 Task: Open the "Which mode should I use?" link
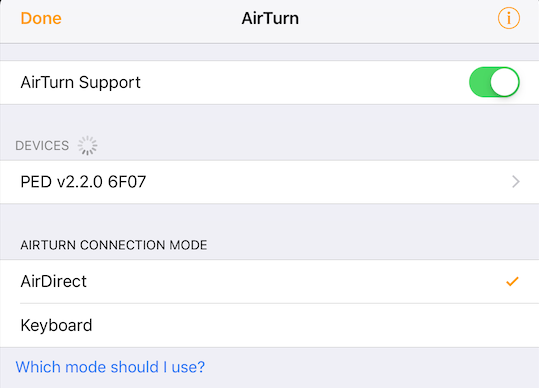click(x=110, y=367)
